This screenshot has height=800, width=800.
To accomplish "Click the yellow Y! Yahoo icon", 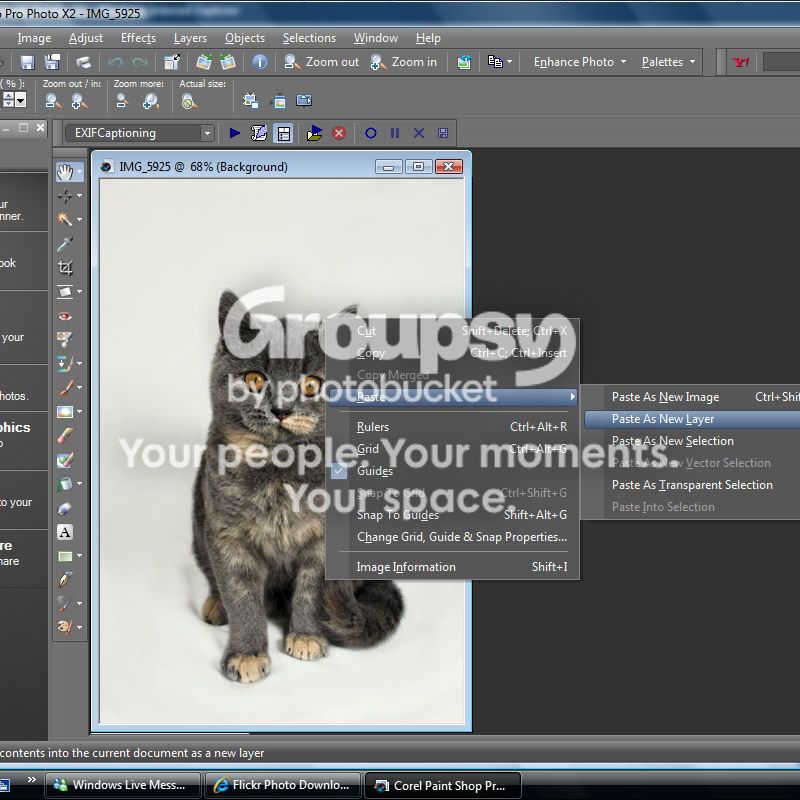I will 741,62.
